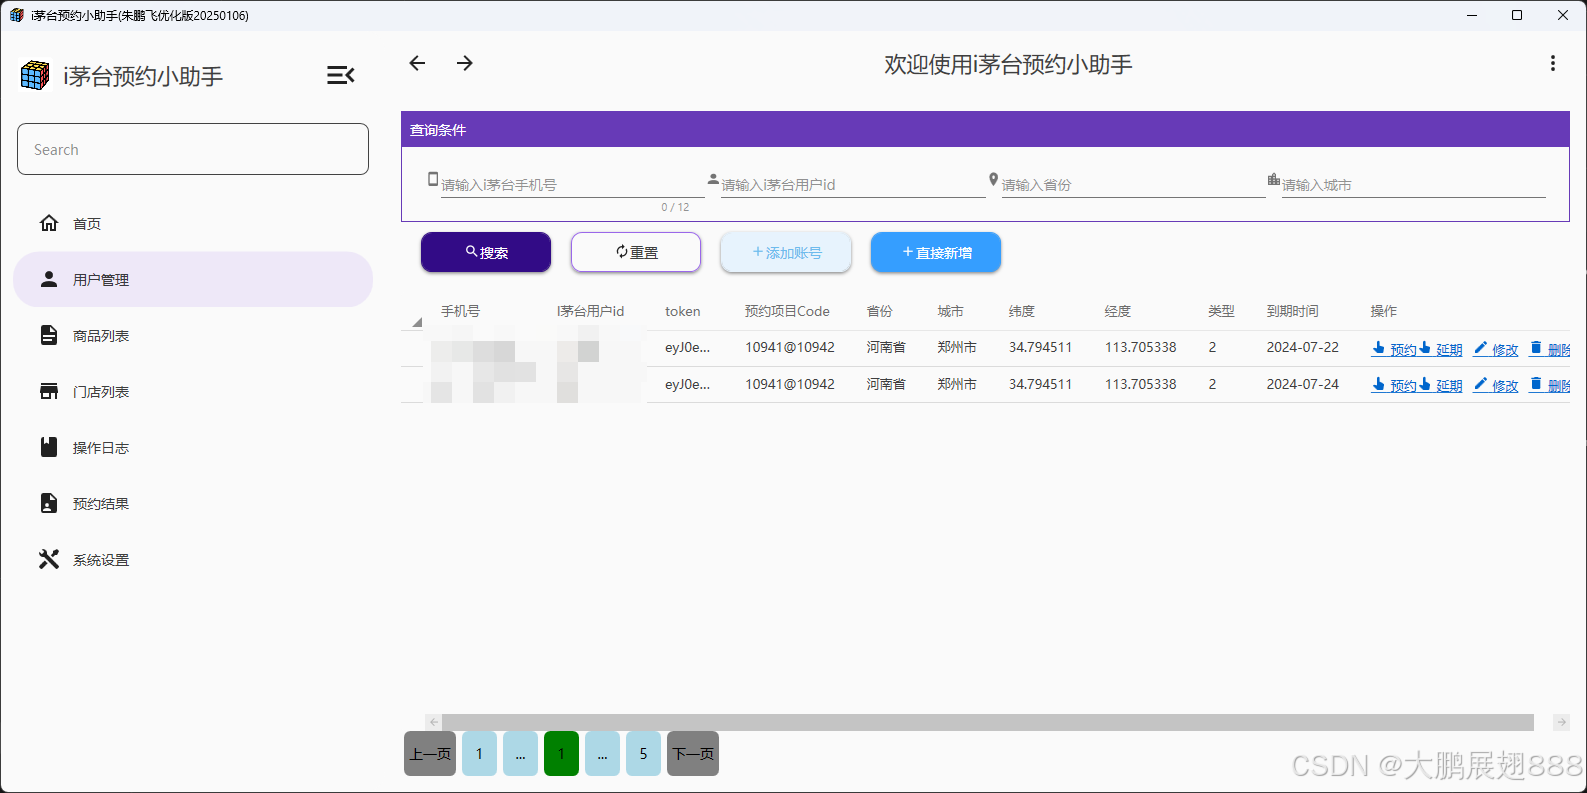Click the i茅台手机号 input field
Image resolution: width=1587 pixels, height=793 pixels.
tap(572, 184)
